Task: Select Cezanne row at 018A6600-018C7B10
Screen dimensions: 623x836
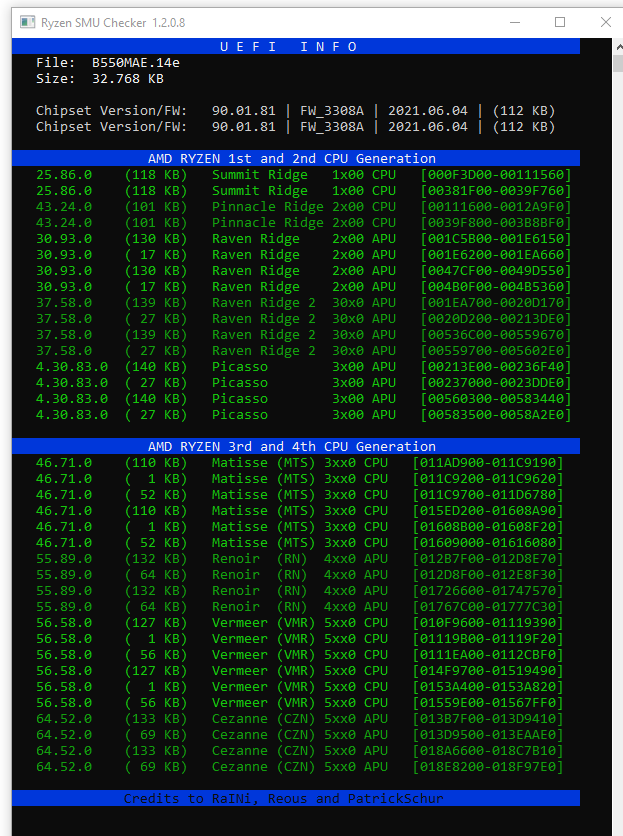Action: click(300, 751)
